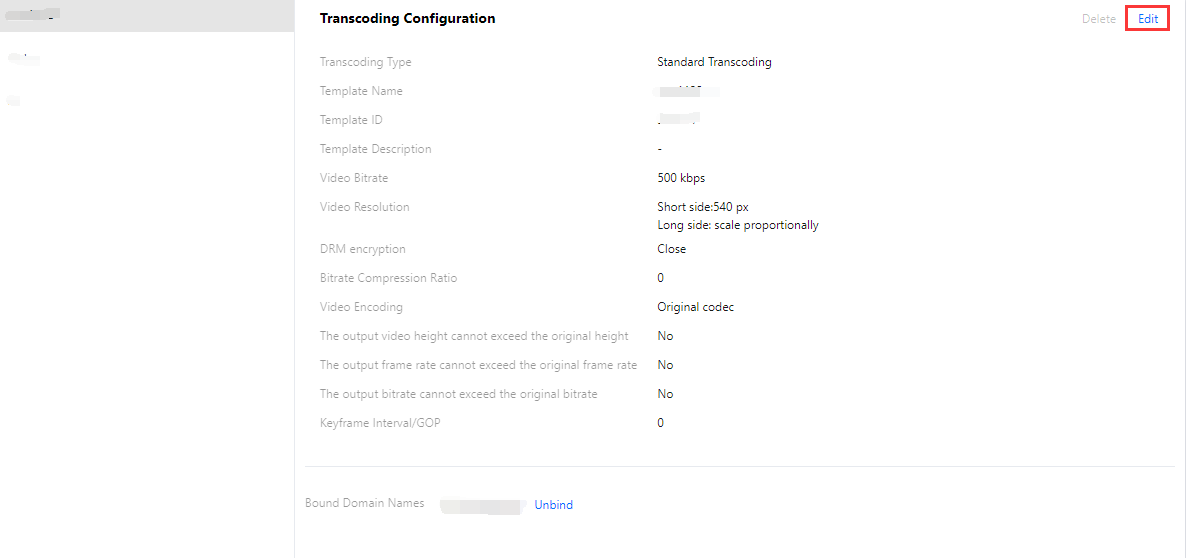1186x558 pixels.
Task: Click the Template Description label
Action: coord(375,149)
